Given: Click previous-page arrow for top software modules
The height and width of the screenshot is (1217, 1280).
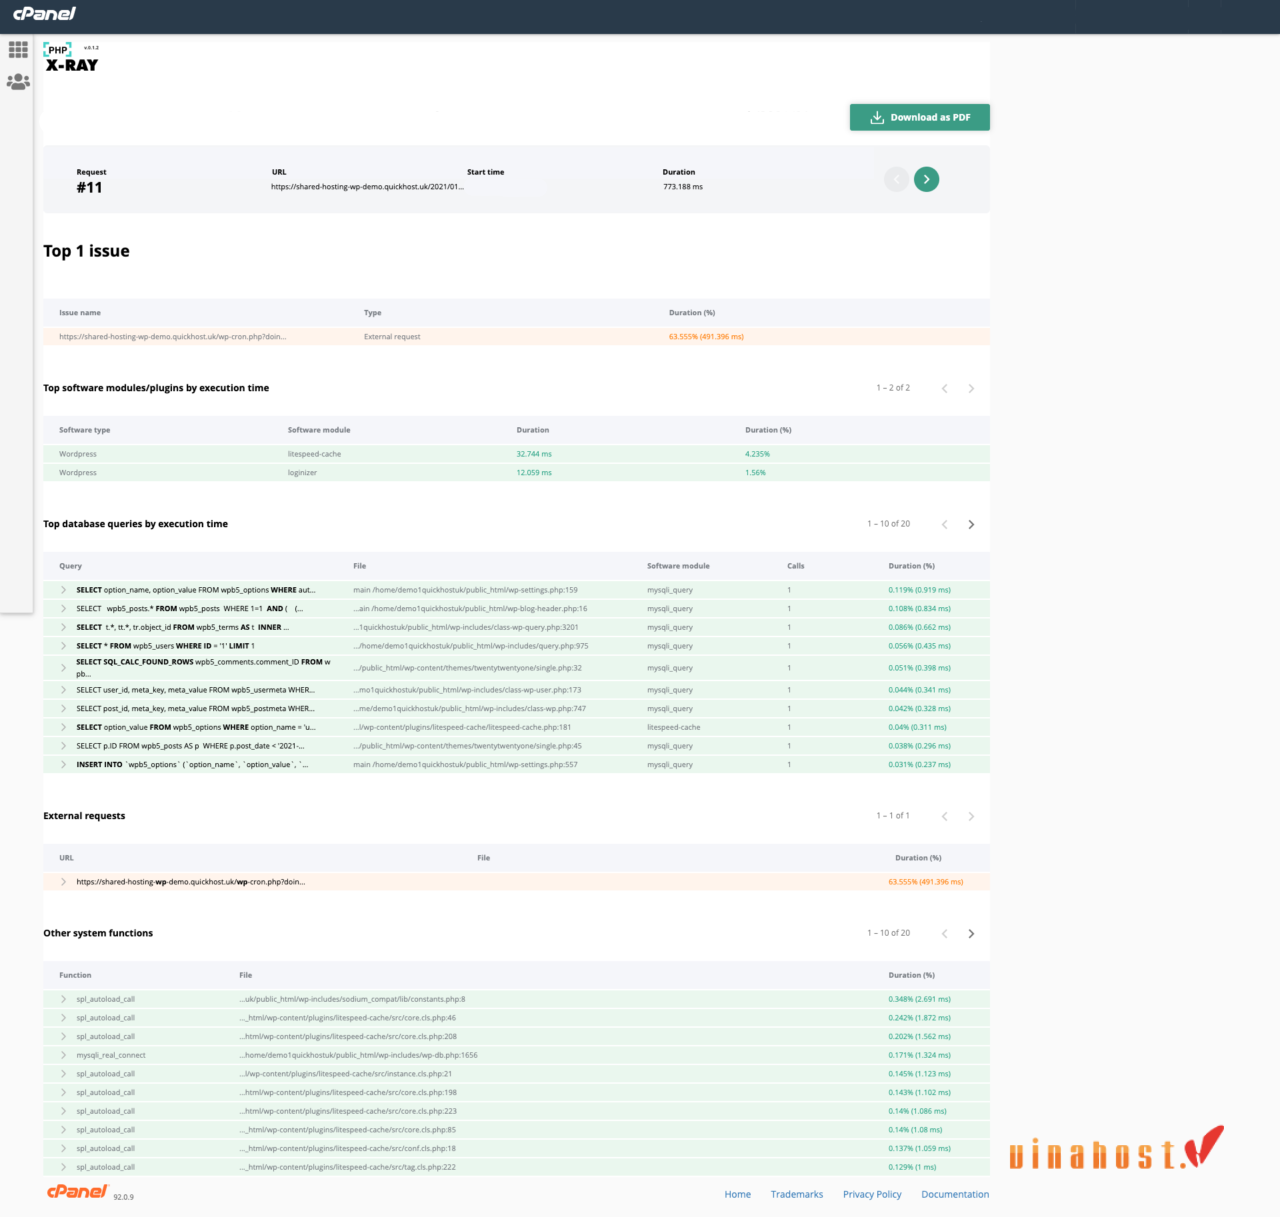Looking at the screenshot, I should [944, 388].
